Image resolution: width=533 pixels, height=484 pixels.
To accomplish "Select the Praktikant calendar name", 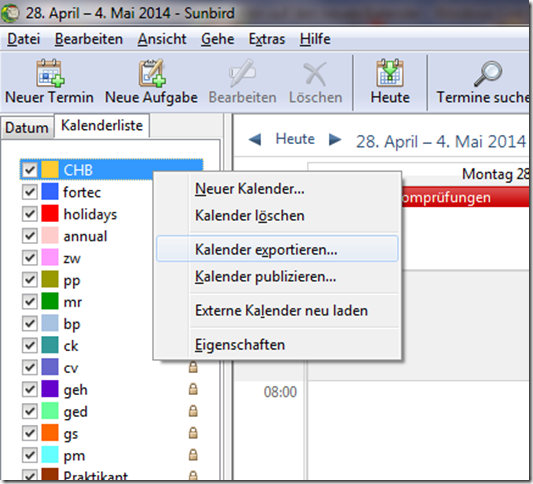I will pos(96,476).
